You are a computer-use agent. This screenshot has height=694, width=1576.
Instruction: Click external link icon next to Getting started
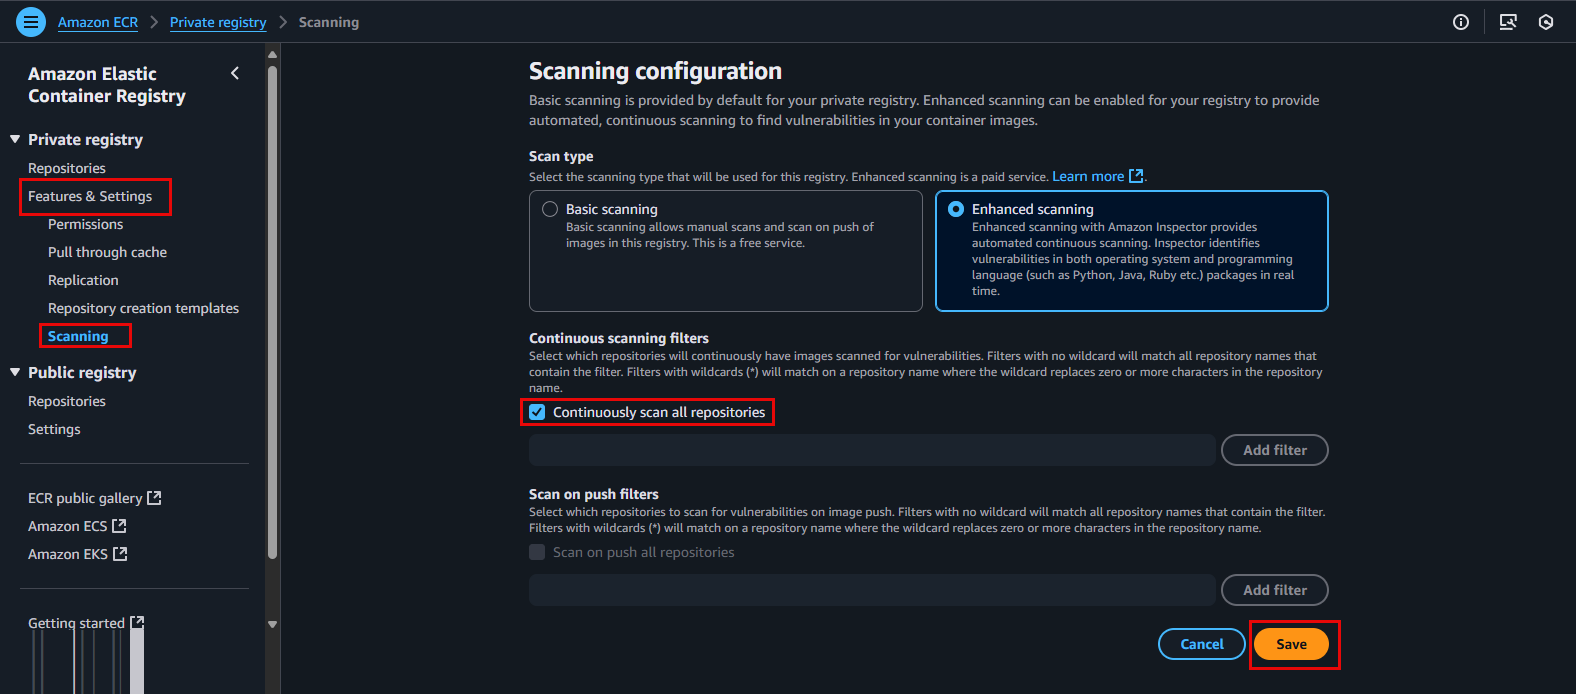[137, 622]
